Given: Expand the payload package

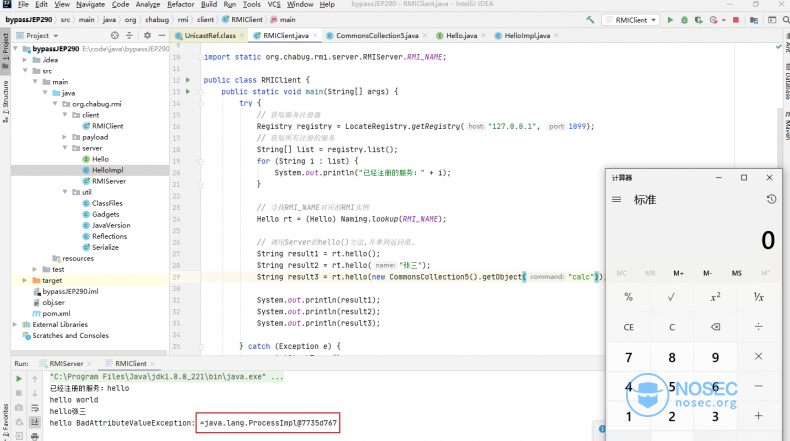Looking at the screenshot, I should 64,137.
